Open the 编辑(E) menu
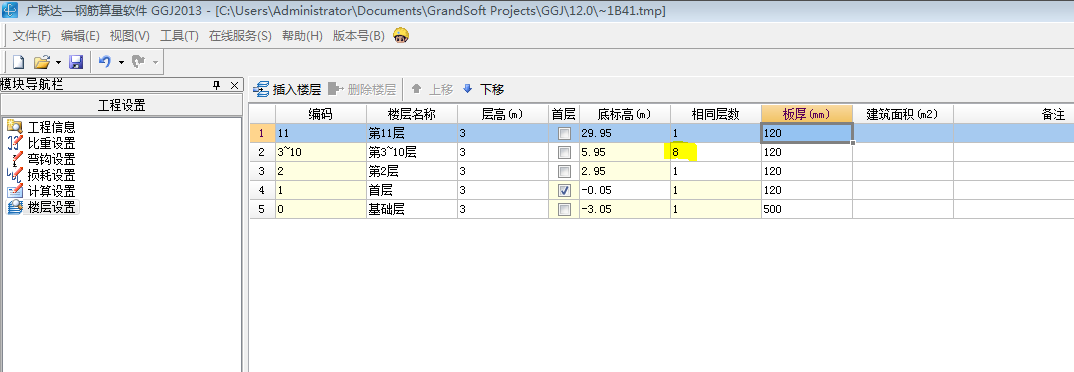 80,36
